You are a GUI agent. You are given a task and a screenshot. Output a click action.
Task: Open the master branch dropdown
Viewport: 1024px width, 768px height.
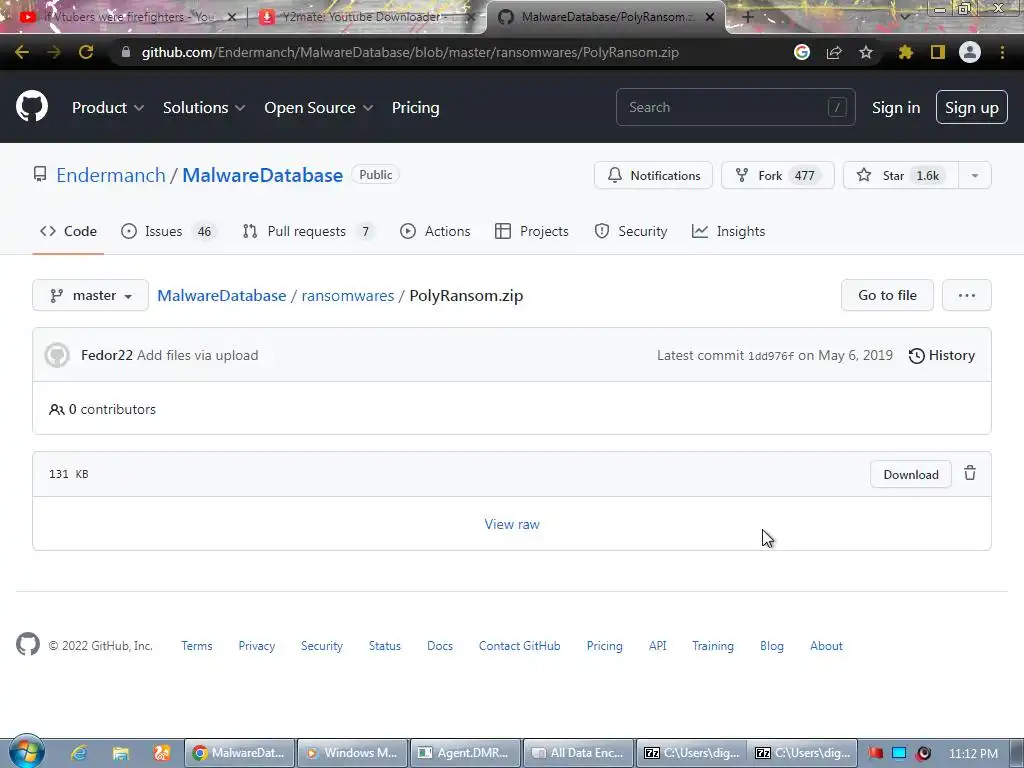(x=90, y=295)
